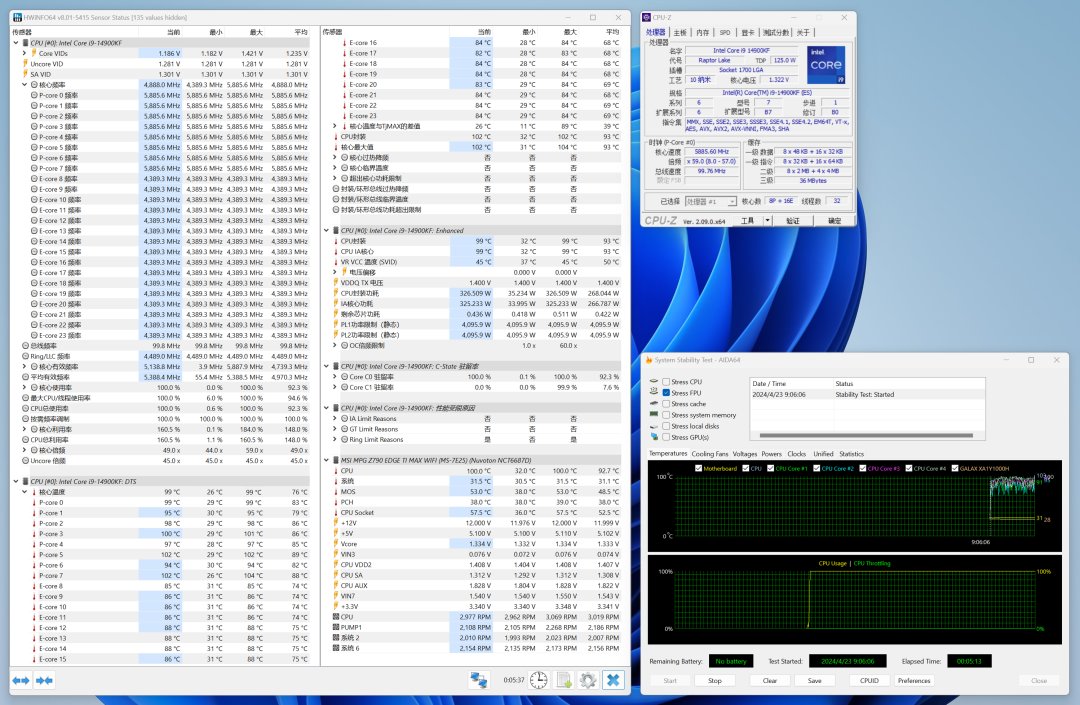Enable Stress CPU checkbox in AIDA64
The image size is (1080, 705).
[x=667, y=382]
